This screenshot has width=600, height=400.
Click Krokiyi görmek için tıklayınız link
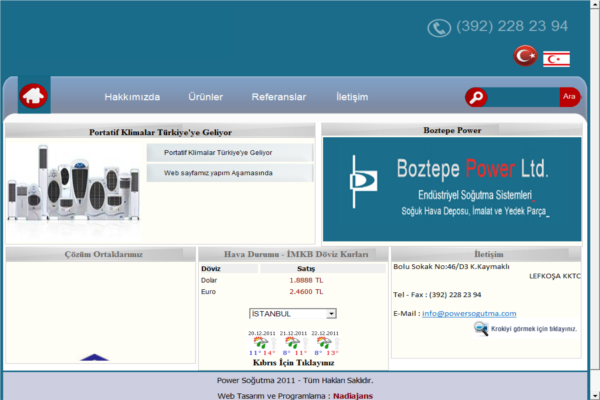coord(534,329)
